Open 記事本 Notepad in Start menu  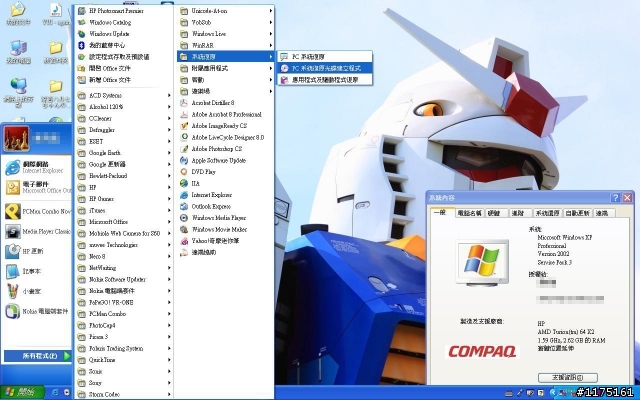[38, 271]
